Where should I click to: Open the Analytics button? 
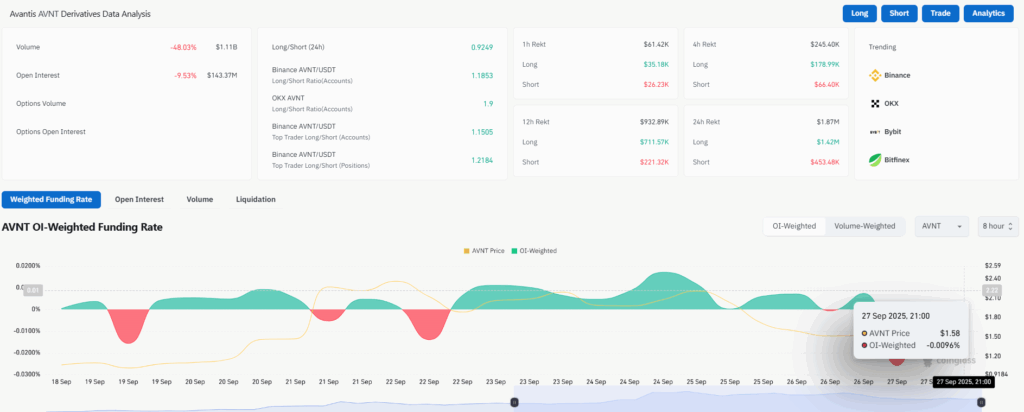pos(989,14)
